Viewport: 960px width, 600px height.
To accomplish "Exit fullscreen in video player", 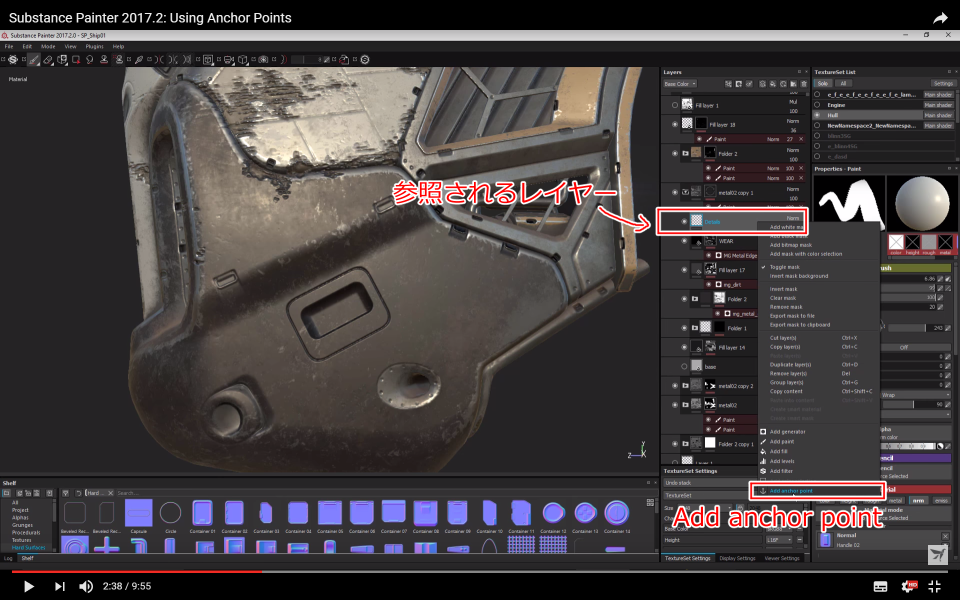I will point(935,587).
